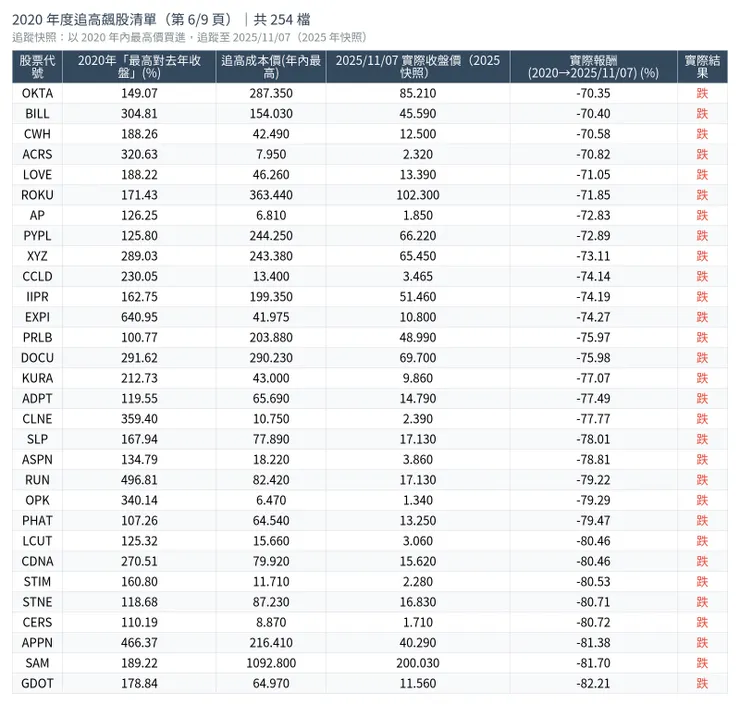This screenshot has width=740, height=706.
Task: Select the OPK ticker cell
Action: (x=37, y=500)
